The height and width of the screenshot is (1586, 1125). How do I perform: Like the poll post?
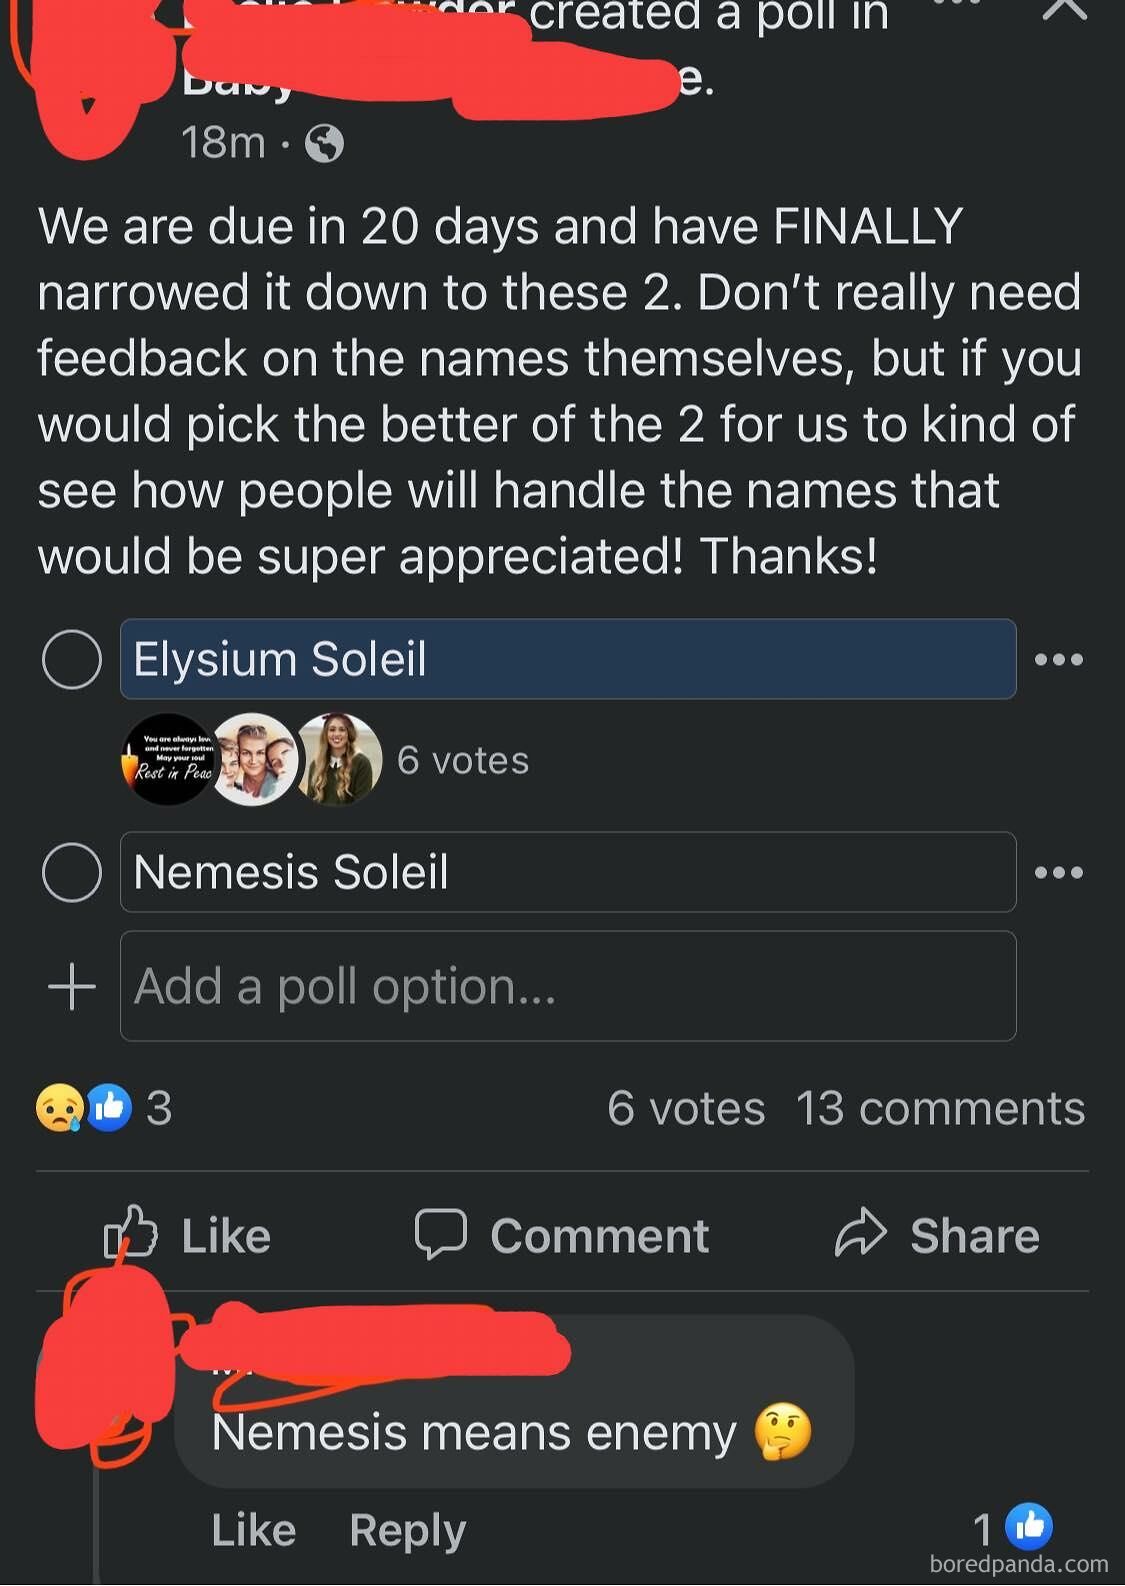click(x=188, y=1235)
